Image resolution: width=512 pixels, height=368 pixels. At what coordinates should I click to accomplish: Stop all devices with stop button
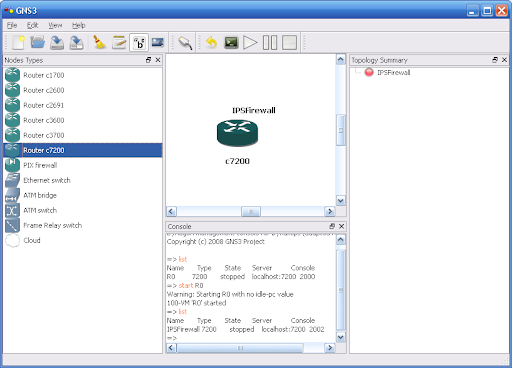289,43
